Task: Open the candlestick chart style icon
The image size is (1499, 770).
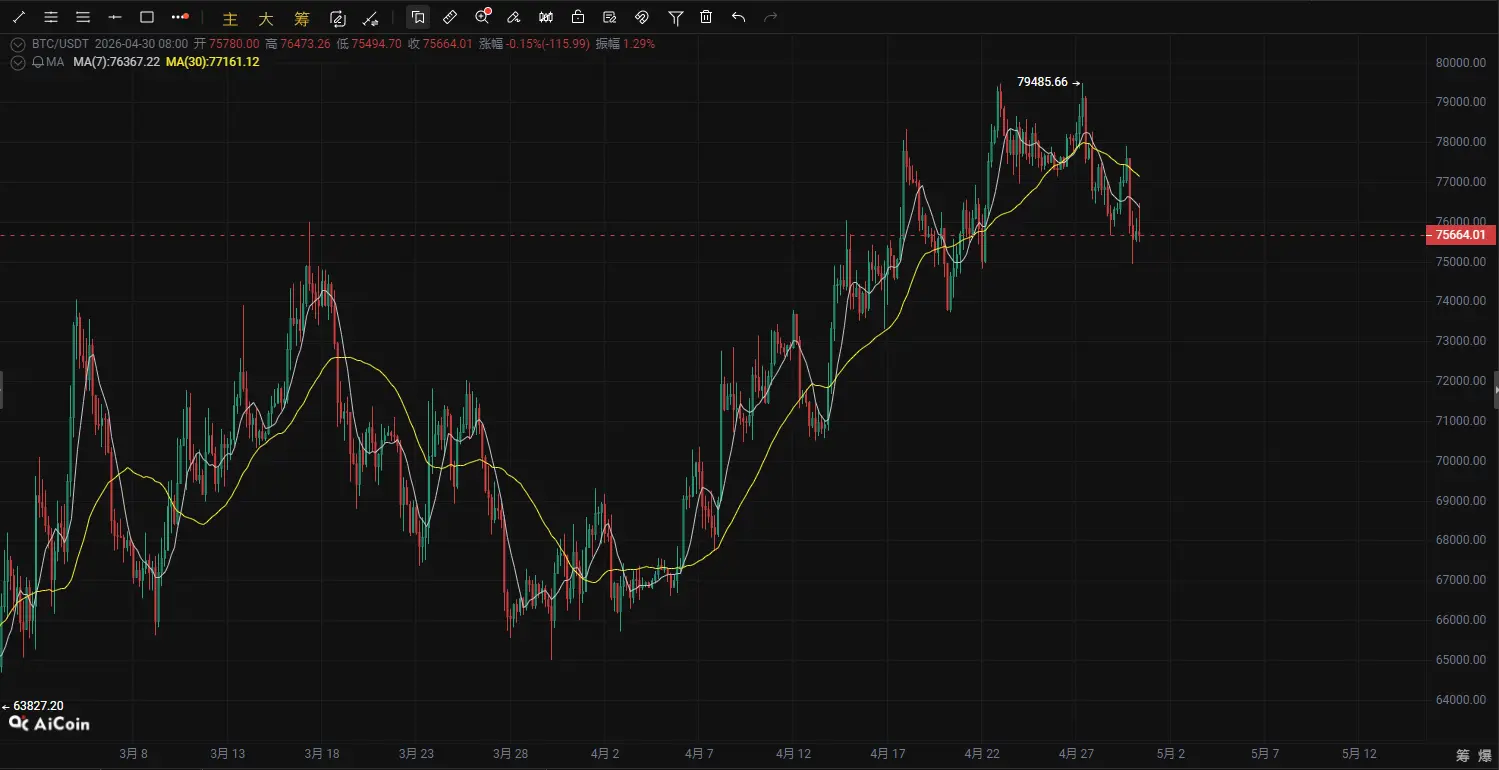Action: click(x=546, y=17)
